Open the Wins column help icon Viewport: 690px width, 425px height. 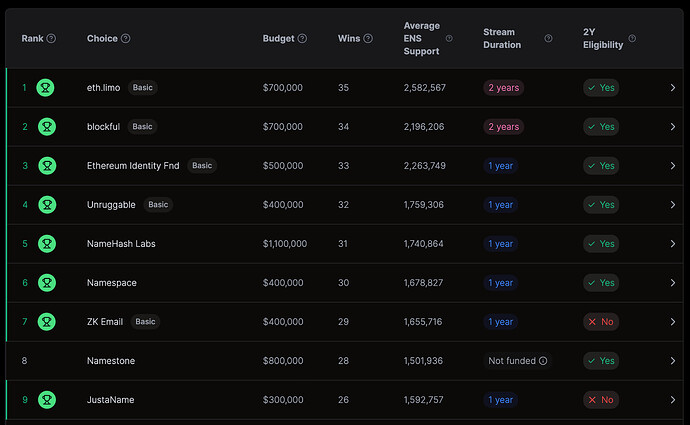[368, 38]
